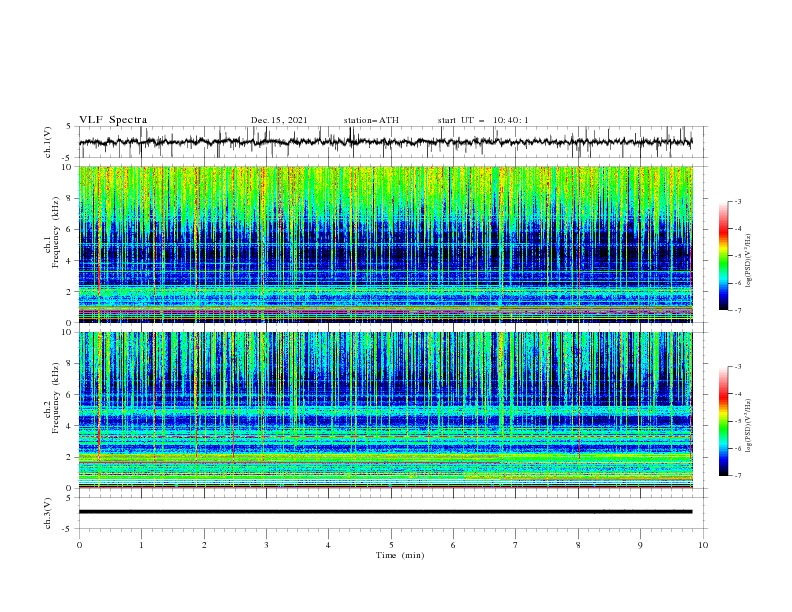Click the "9" tick on the time axis
Screen dimensions: 792x612
click(640, 545)
